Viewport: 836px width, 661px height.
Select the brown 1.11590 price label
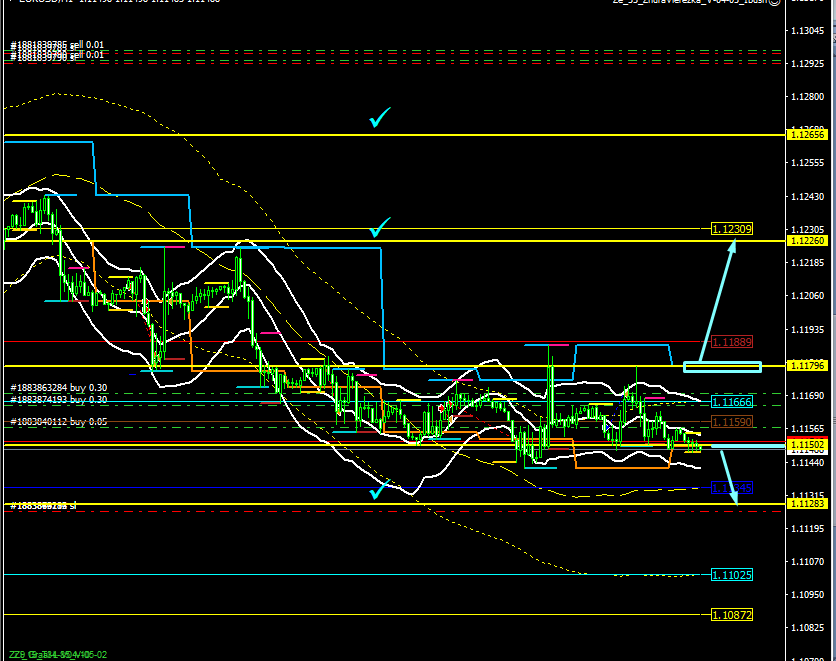click(732, 422)
